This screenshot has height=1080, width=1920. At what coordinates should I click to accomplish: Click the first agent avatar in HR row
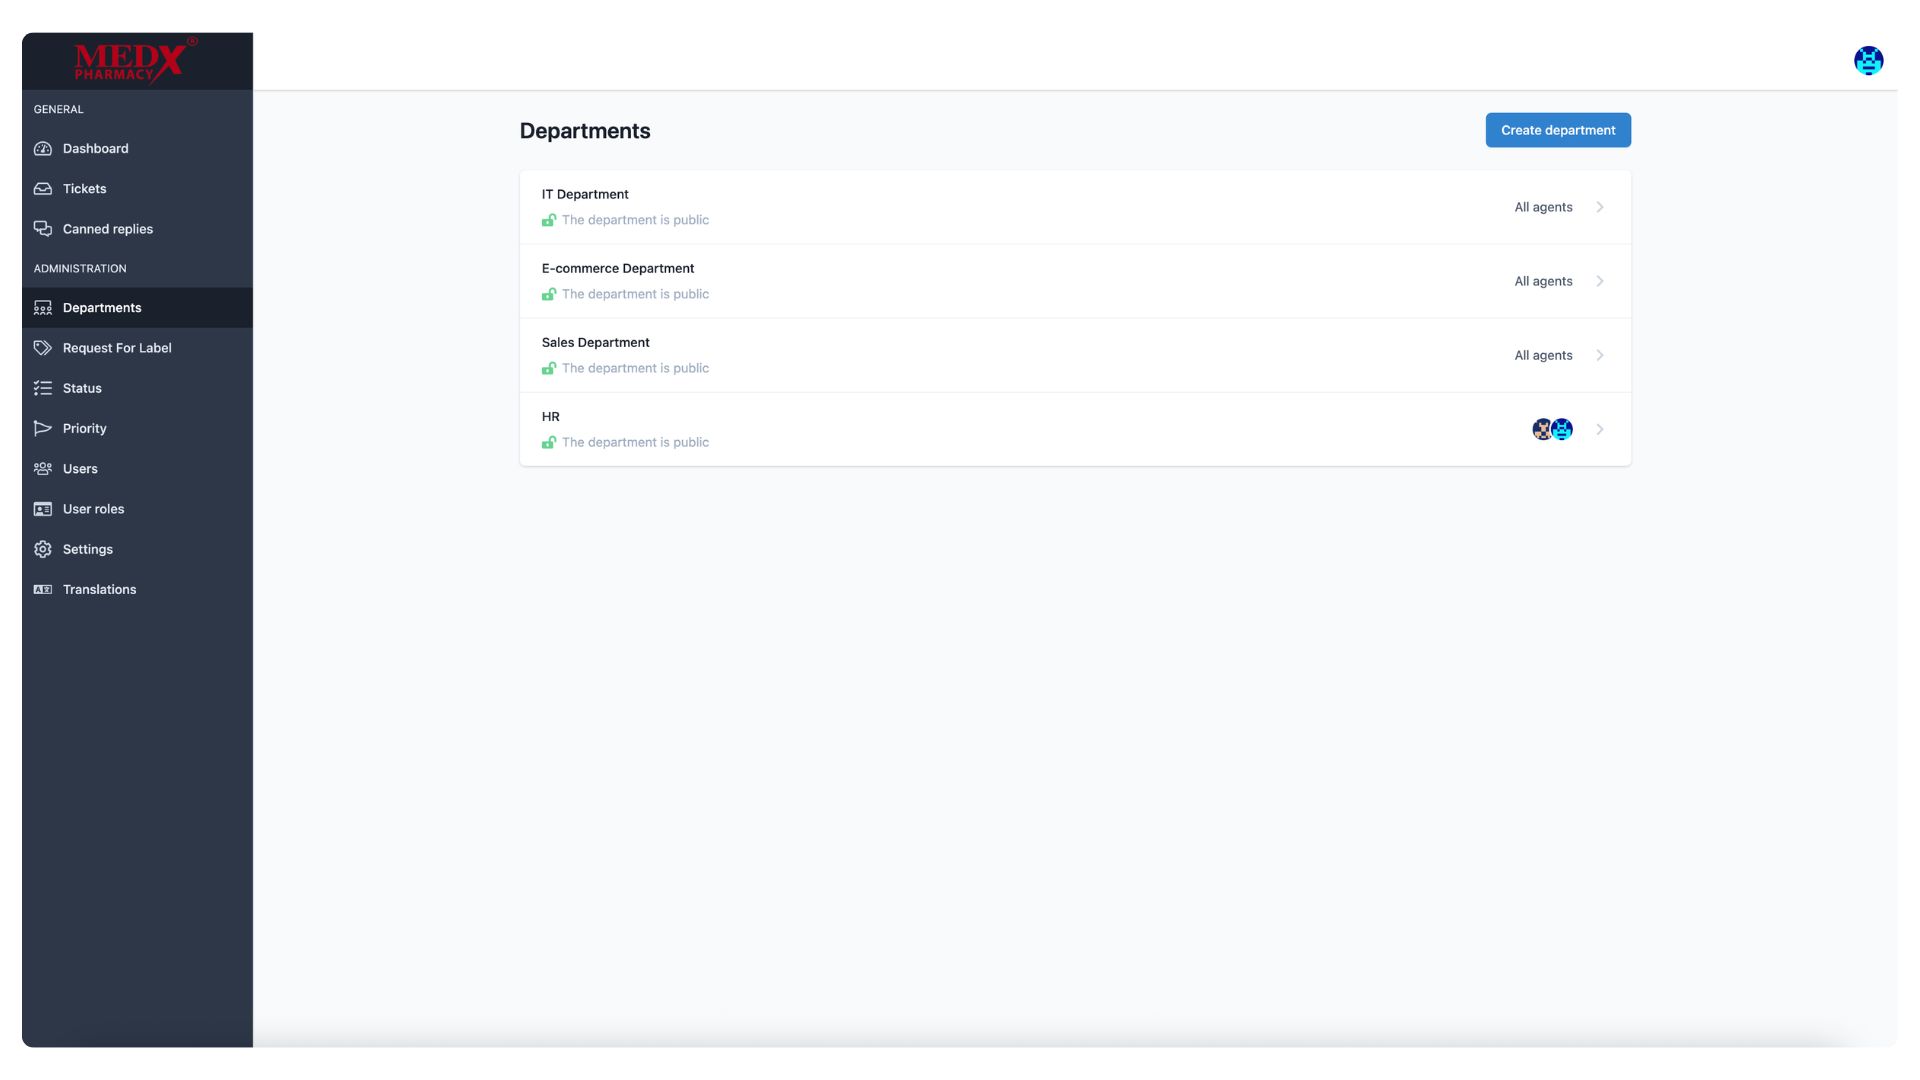1542,429
